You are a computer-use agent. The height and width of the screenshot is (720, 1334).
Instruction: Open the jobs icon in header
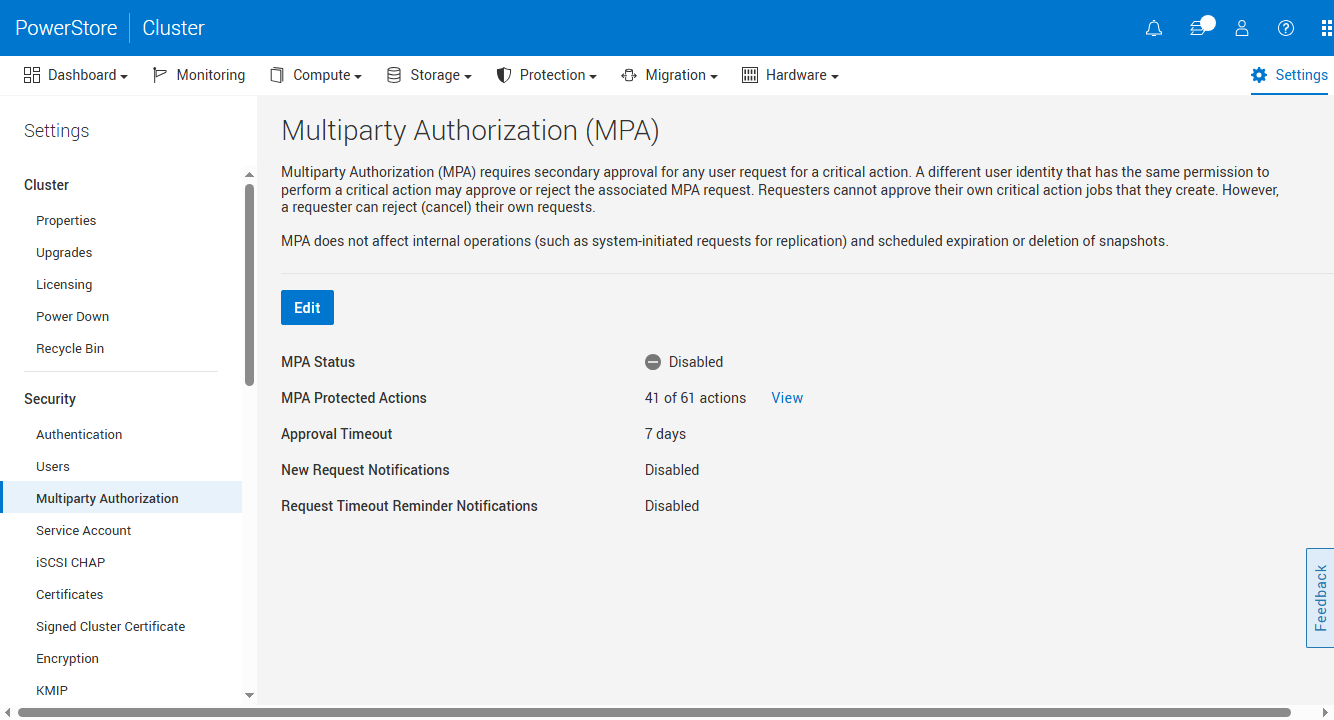tap(1200, 27)
